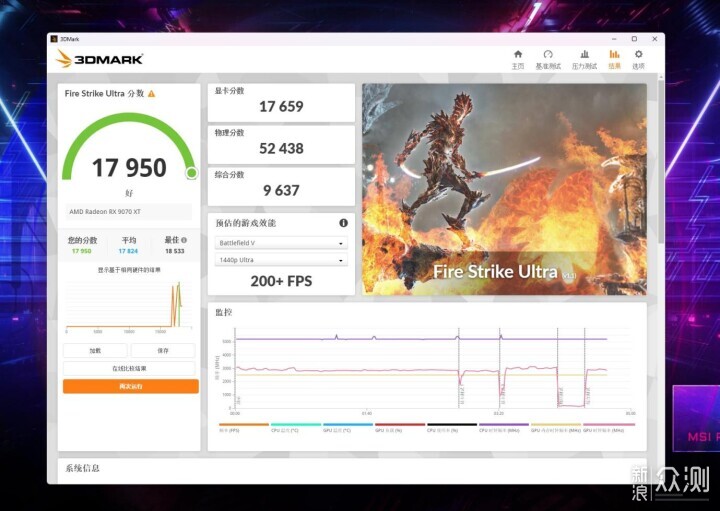Click the 加载 load button
The height and width of the screenshot is (511, 720).
(95, 351)
